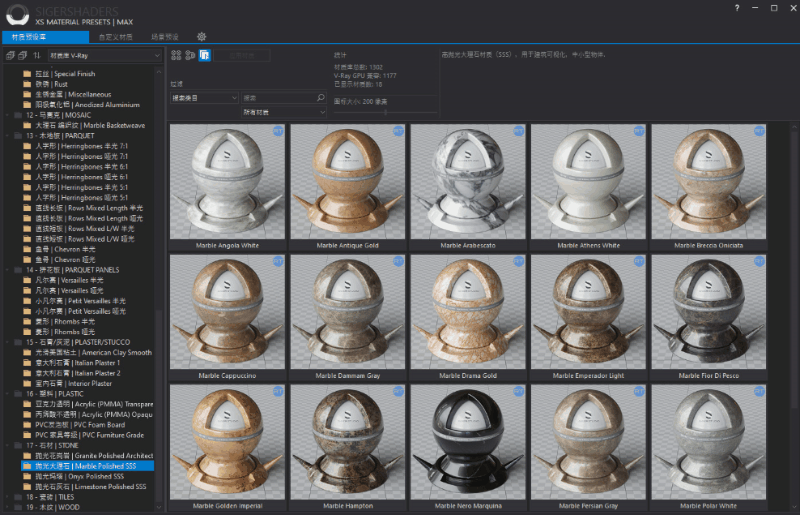Open the Granite Polished Architectural folder
The width and height of the screenshot is (800, 515).
[x=87, y=456]
